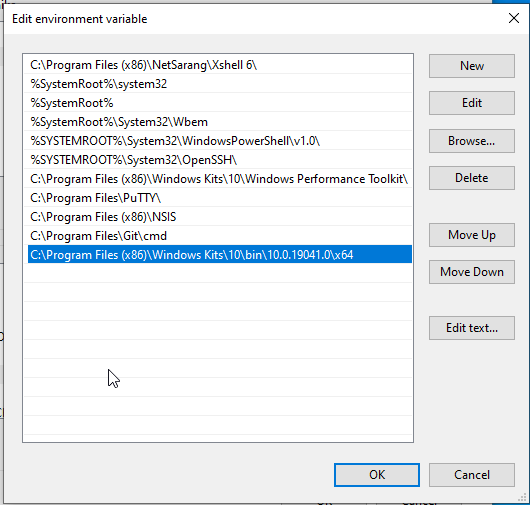
Task: Move selected entry down
Action: coord(472,272)
